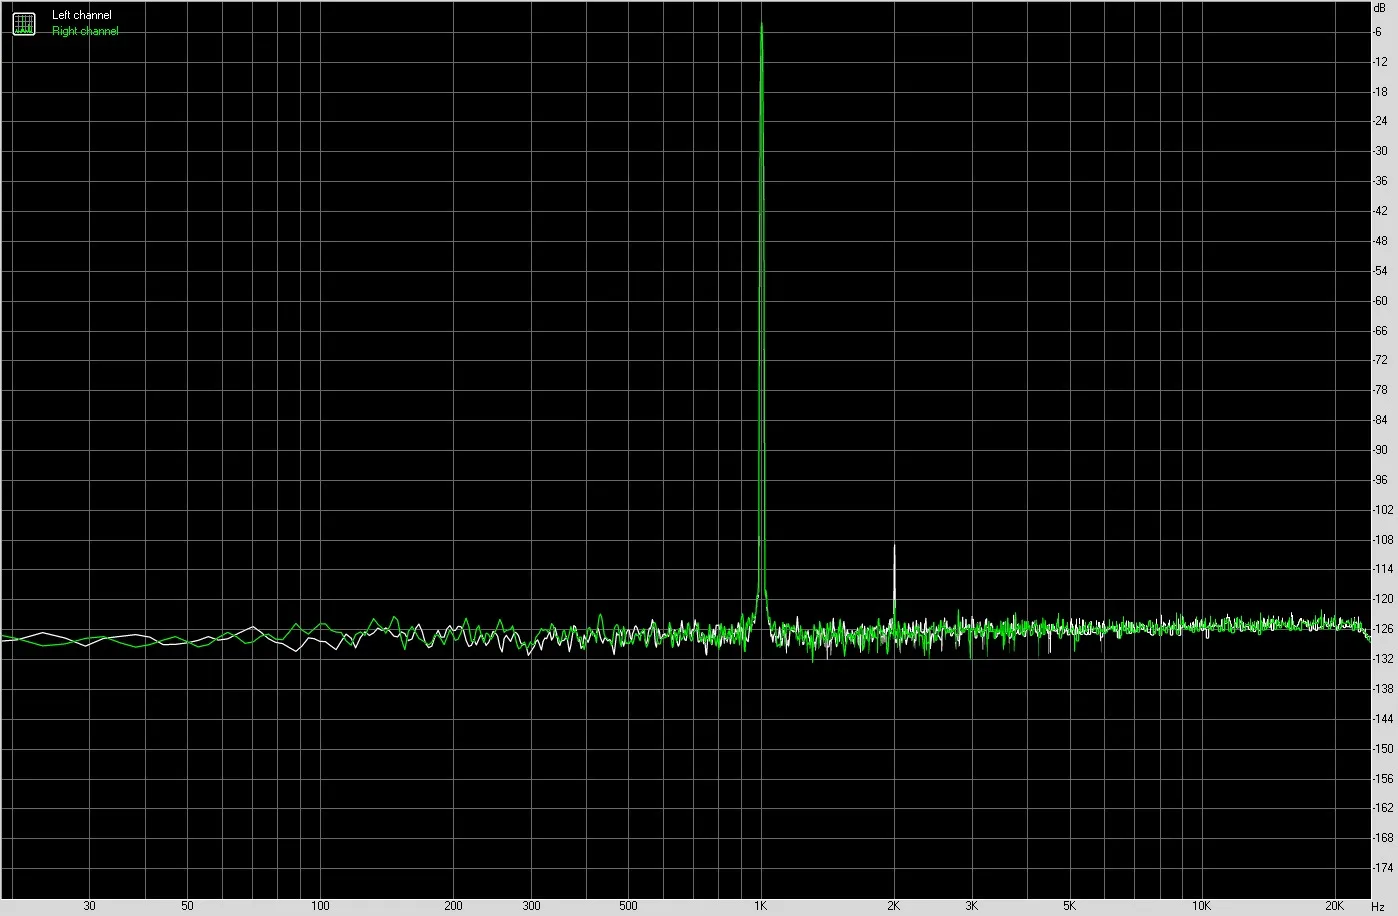
Task: Click the "500" frequency axis label
Action: point(628,906)
